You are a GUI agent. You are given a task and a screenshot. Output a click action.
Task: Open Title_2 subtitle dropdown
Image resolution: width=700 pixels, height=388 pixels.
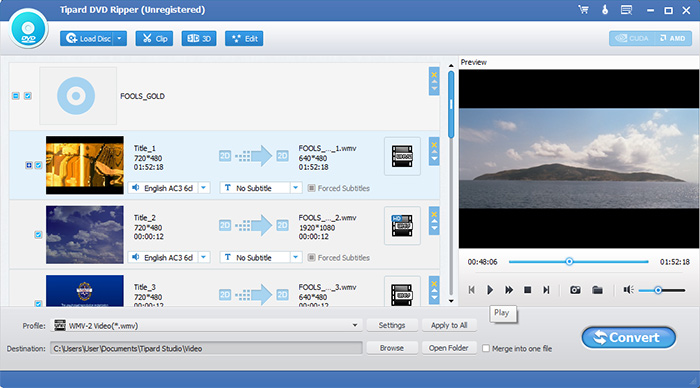[296, 257]
